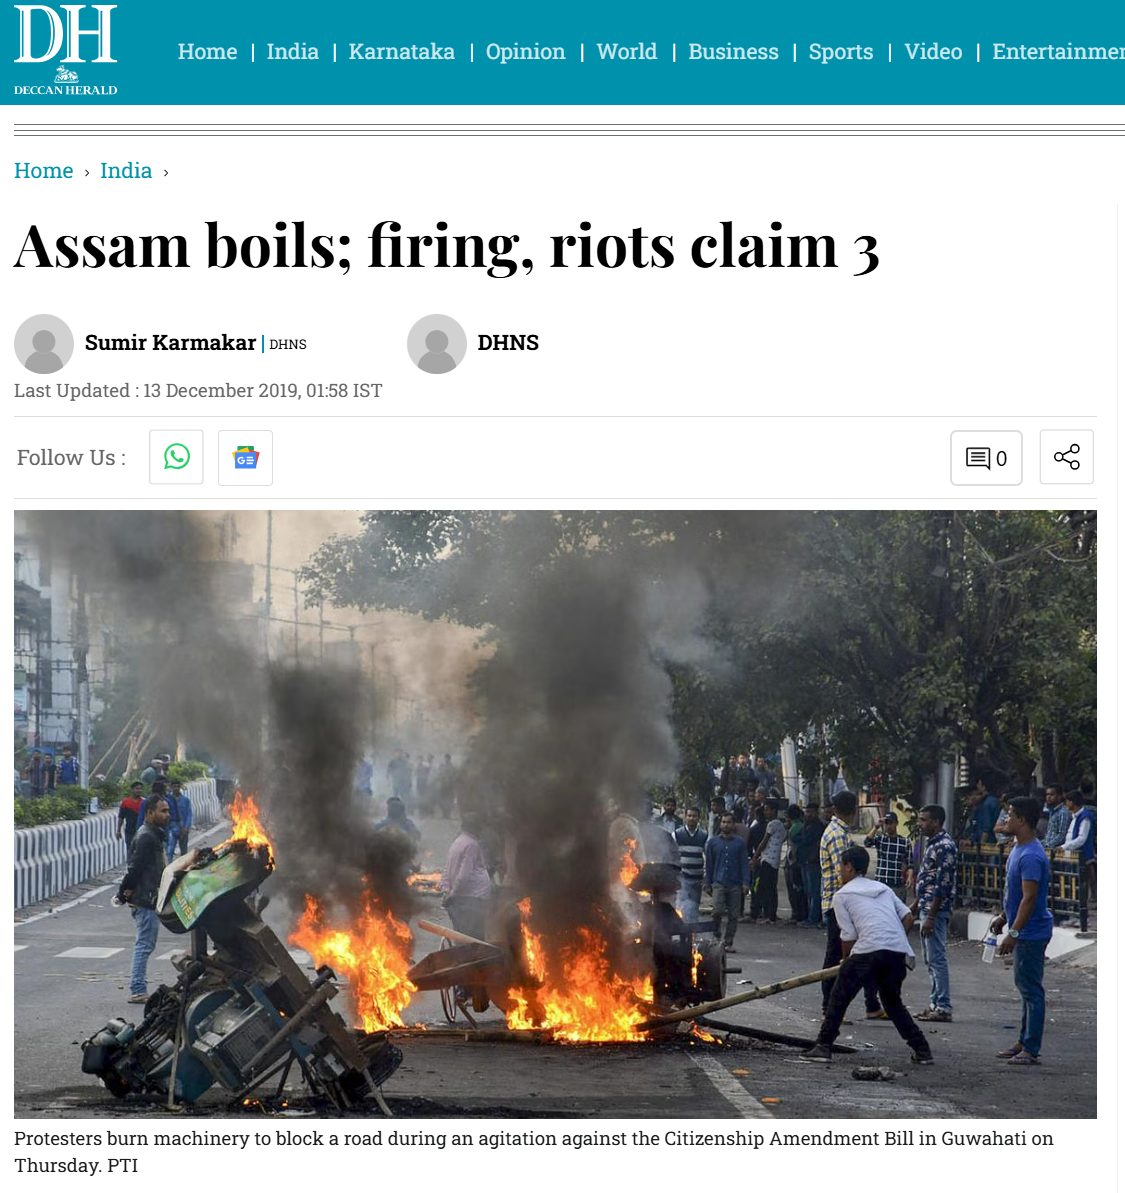Click the share icon
The image size is (1125, 1193).
pos(1066,457)
